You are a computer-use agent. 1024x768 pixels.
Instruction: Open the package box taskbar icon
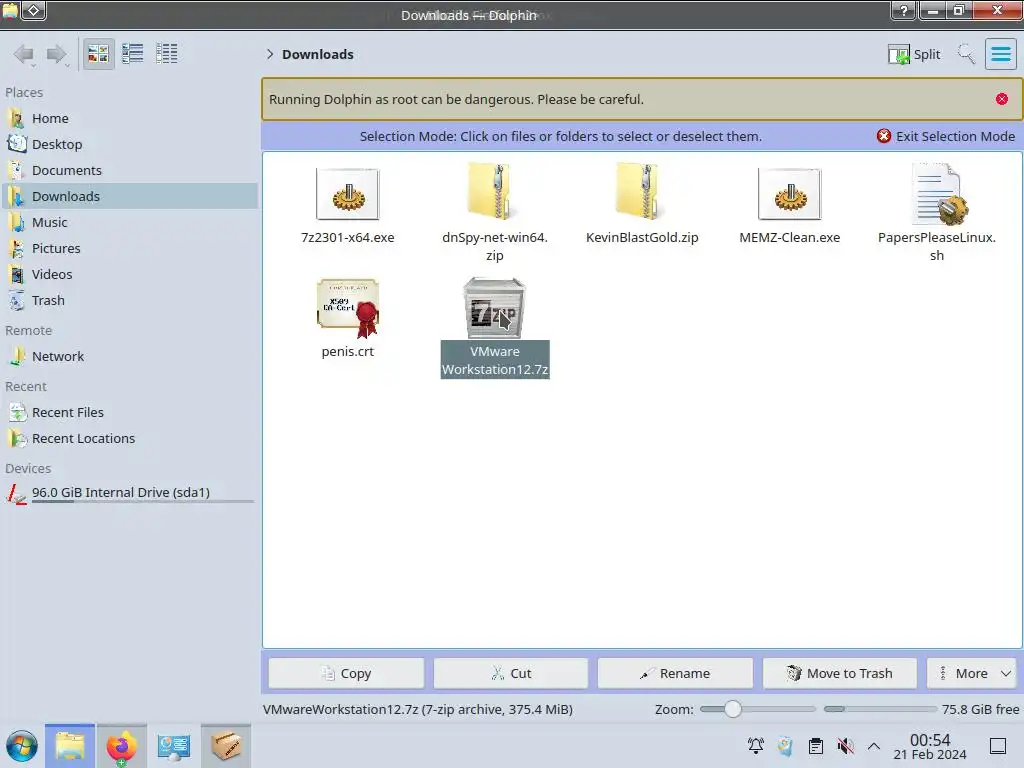point(226,746)
